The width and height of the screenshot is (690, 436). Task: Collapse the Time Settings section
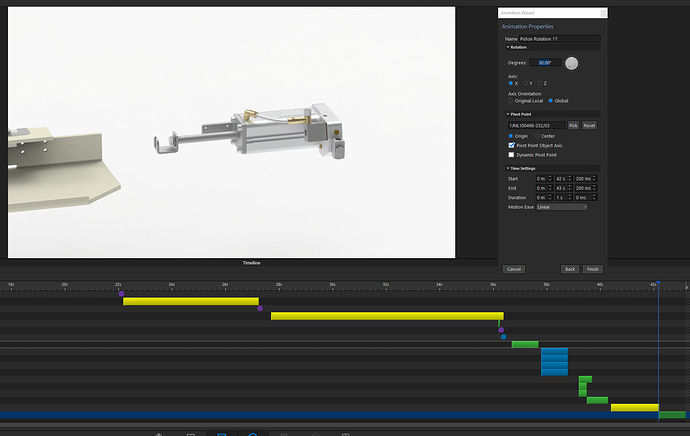(508, 168)
